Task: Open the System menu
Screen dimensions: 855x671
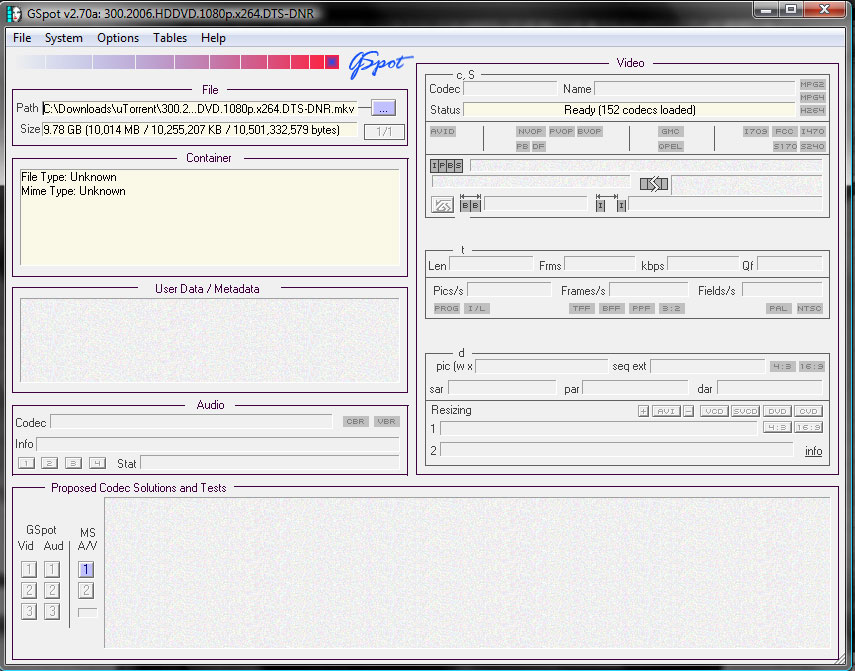Action: (64, 38)
